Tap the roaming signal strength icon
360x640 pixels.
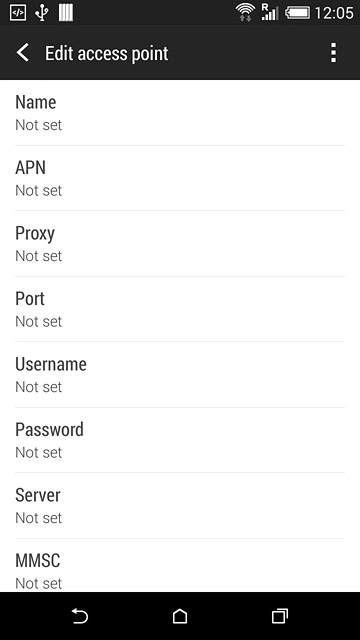click(x=269, y=12)
